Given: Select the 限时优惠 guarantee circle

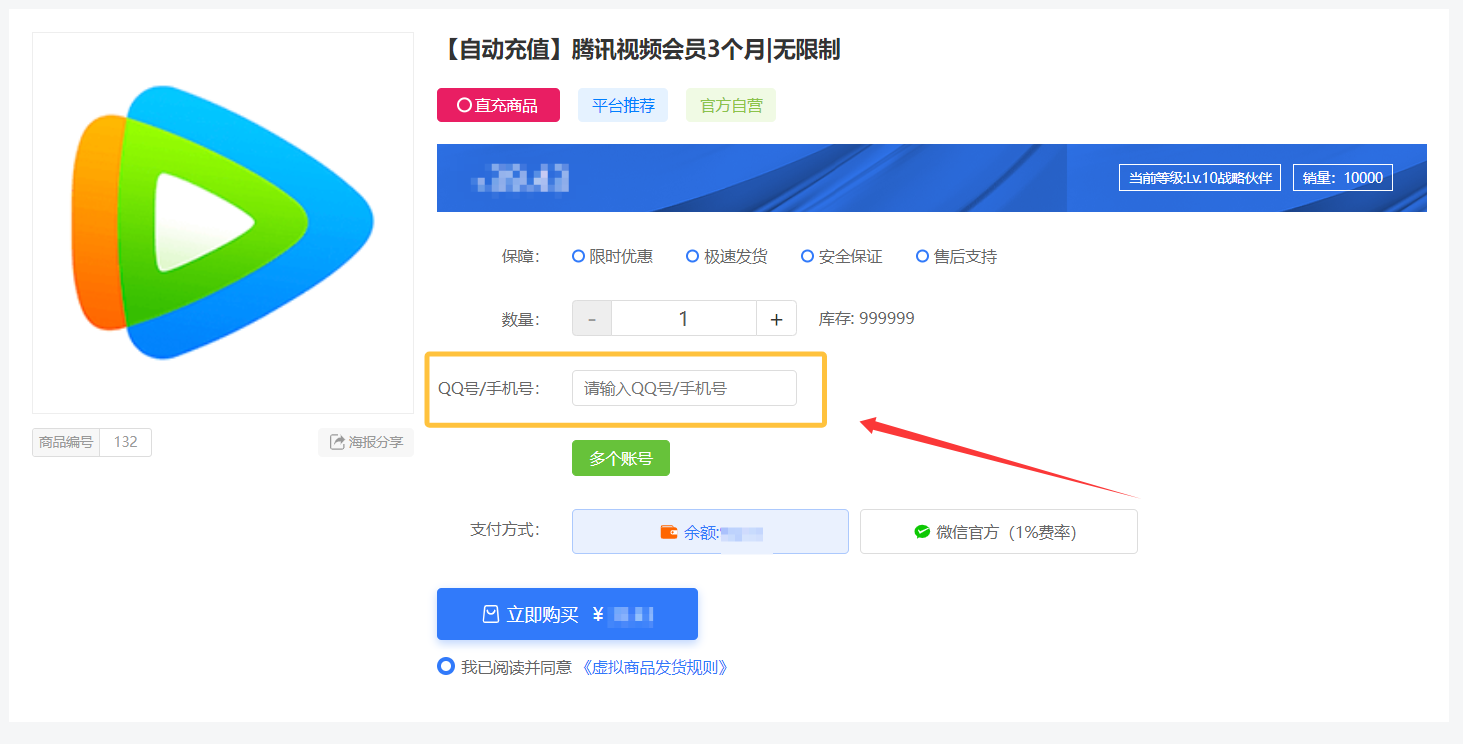Looking at the screenshot, I should [x=578, y=256].
